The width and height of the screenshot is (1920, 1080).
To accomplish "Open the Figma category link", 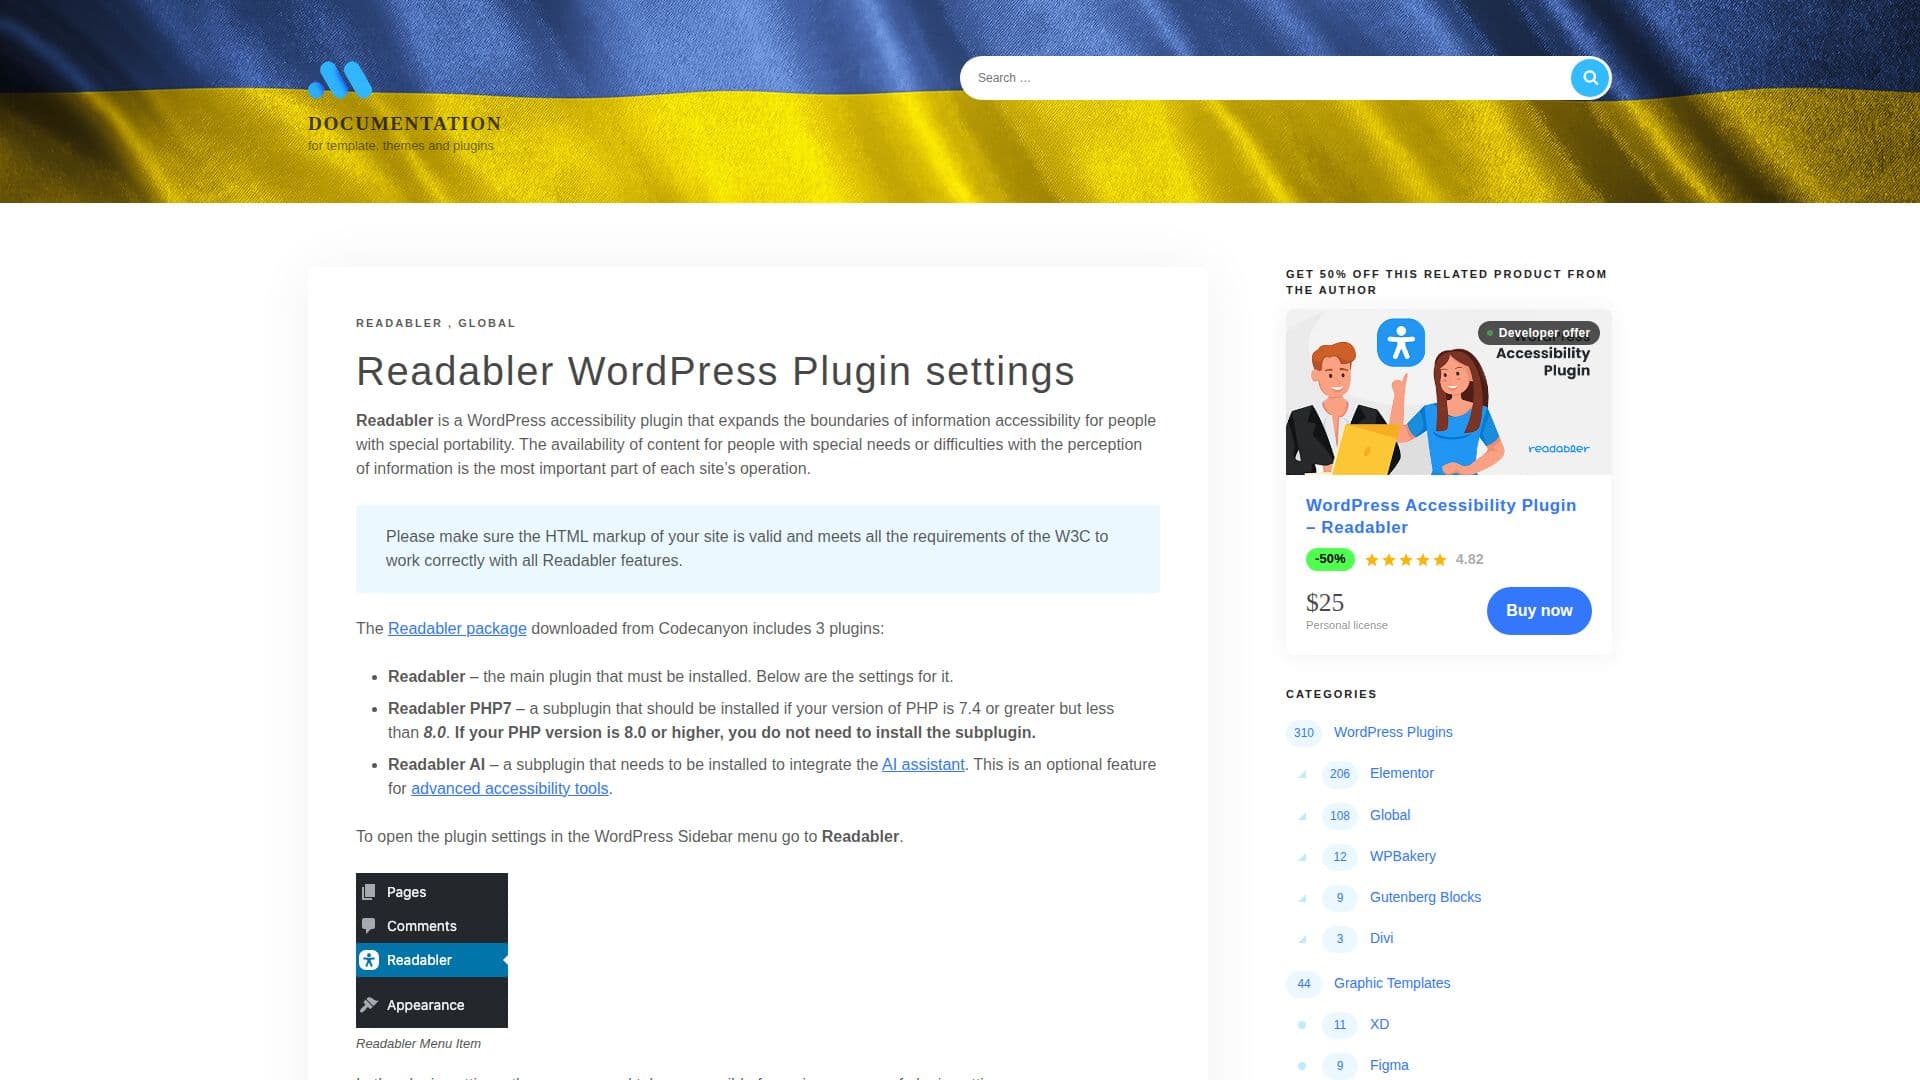I will pos(1389,1065).
